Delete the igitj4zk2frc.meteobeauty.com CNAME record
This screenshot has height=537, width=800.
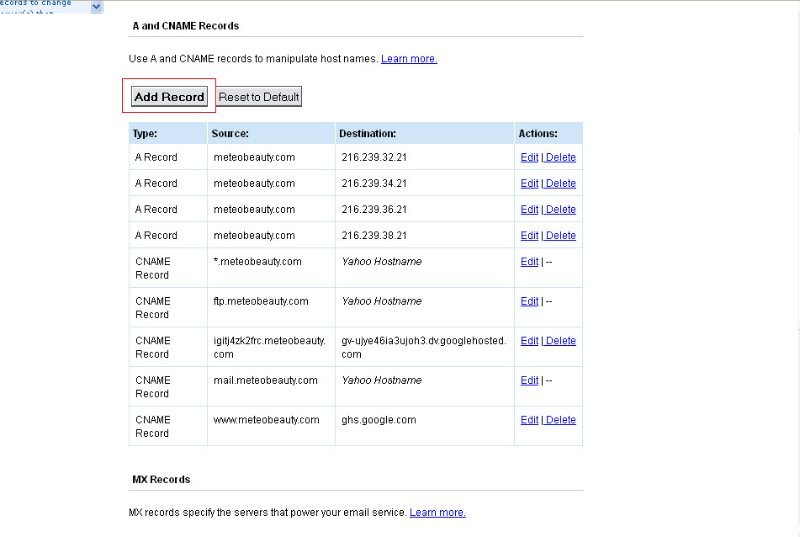tap(561, 341)
